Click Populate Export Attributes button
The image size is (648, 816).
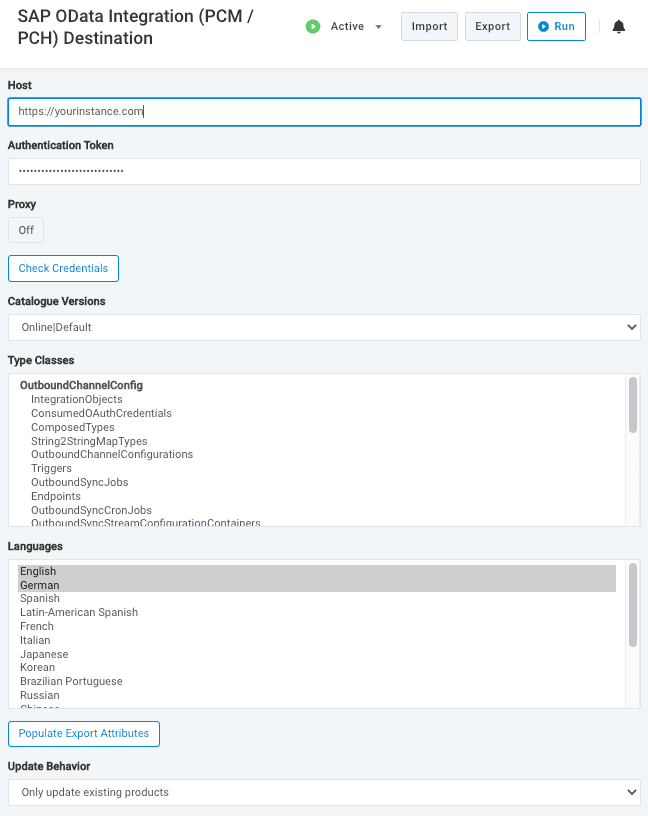point(84,733)
